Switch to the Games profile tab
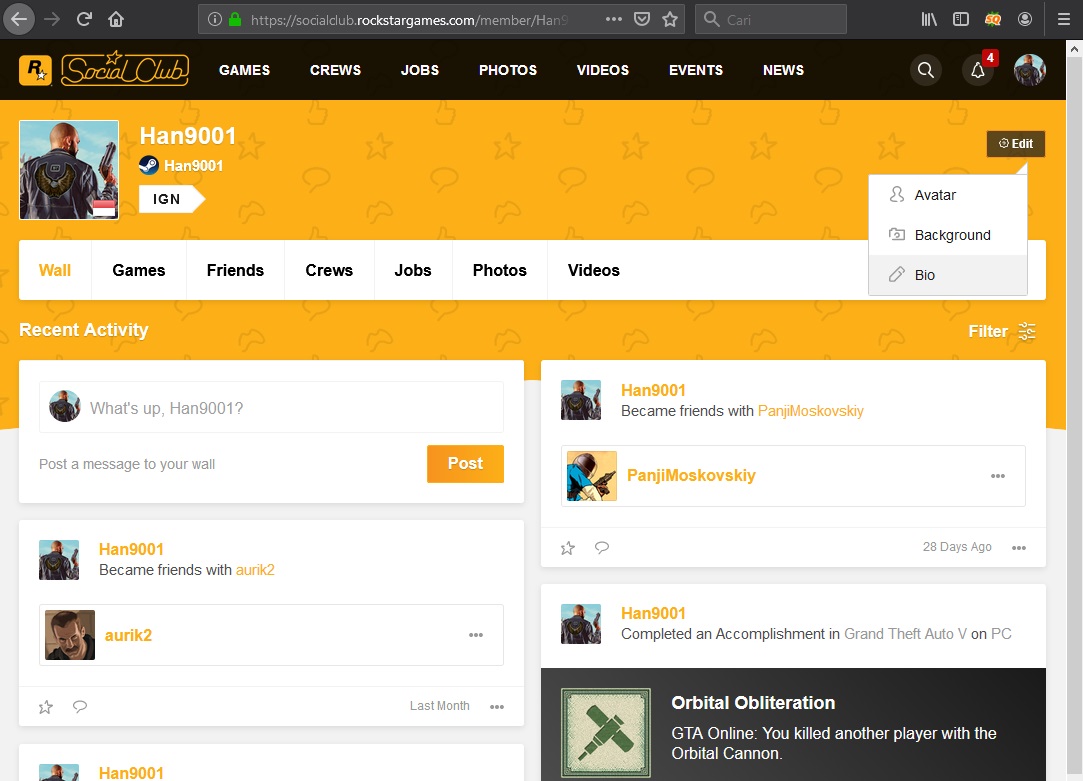Image resolution: width=1083 pixels, height=781 pixels. coord(139,270)
